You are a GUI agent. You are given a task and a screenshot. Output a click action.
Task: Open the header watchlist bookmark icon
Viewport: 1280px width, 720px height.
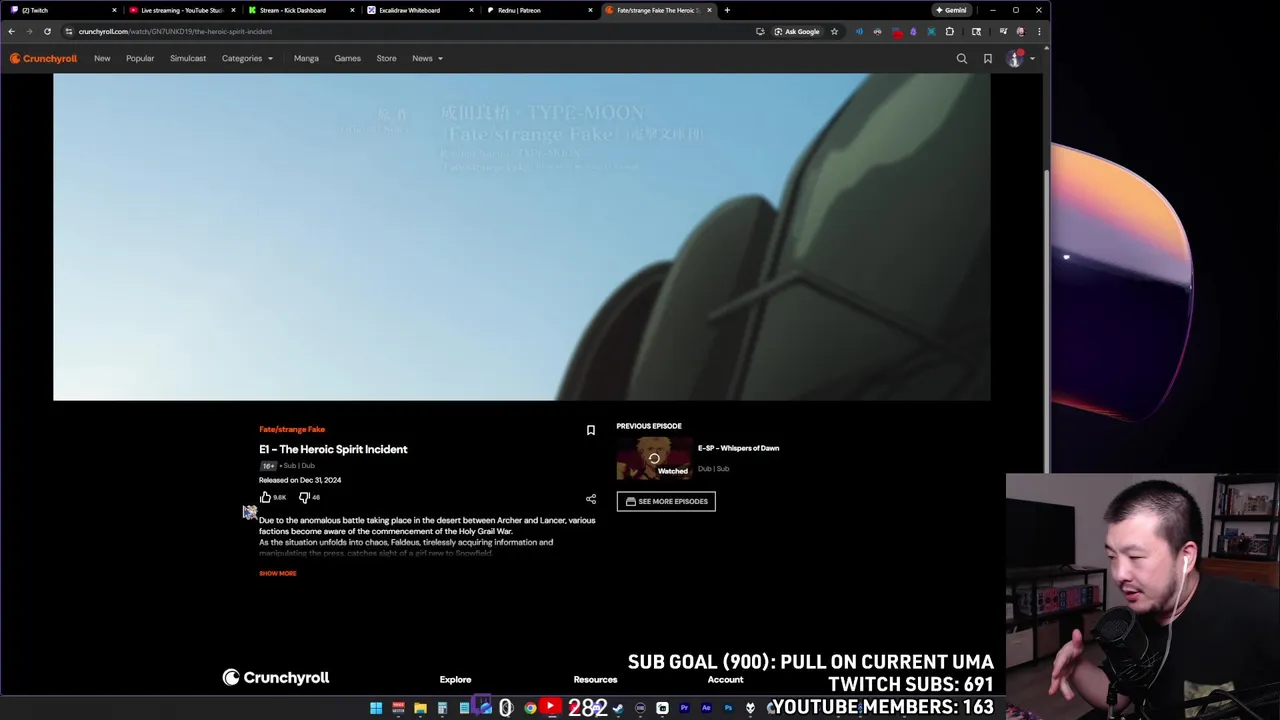[988, 58]
